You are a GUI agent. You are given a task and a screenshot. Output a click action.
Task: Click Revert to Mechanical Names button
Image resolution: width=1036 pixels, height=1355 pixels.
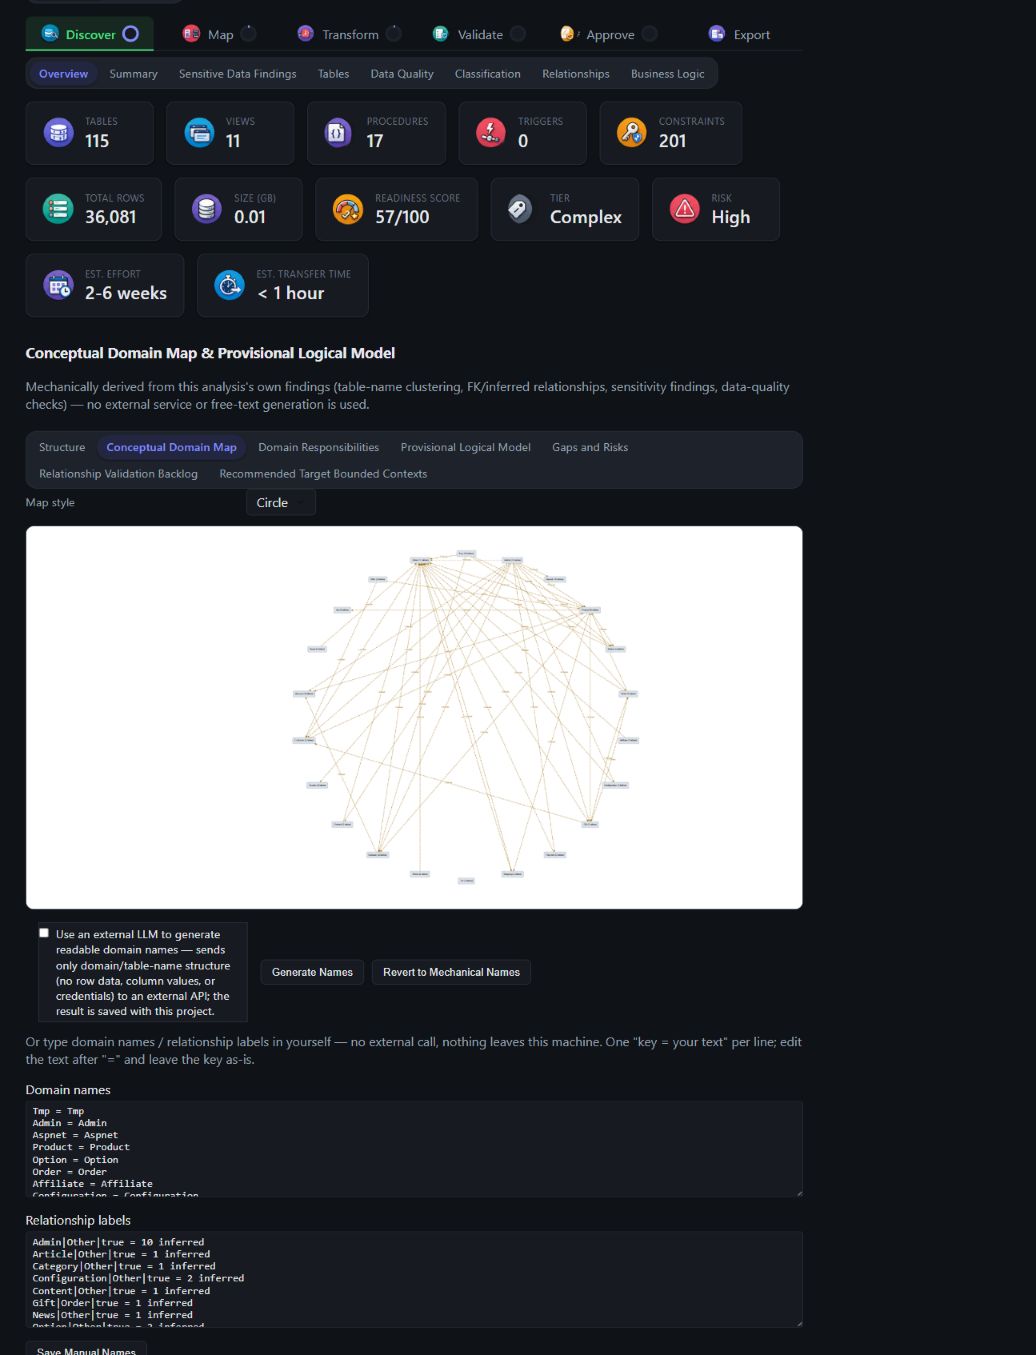pyautogui.click(x=451, y=972)
